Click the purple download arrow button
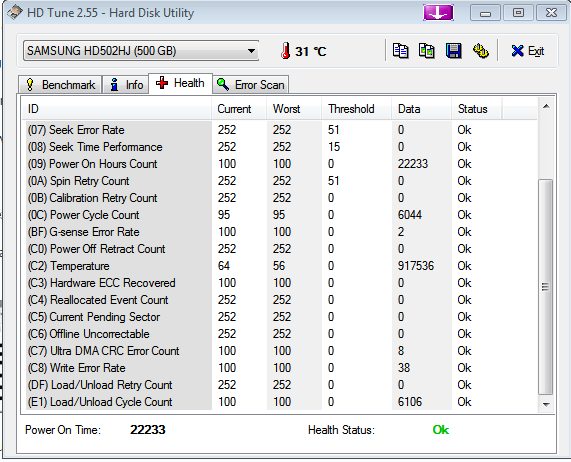 pyautogui.click(x=438, y=13)
